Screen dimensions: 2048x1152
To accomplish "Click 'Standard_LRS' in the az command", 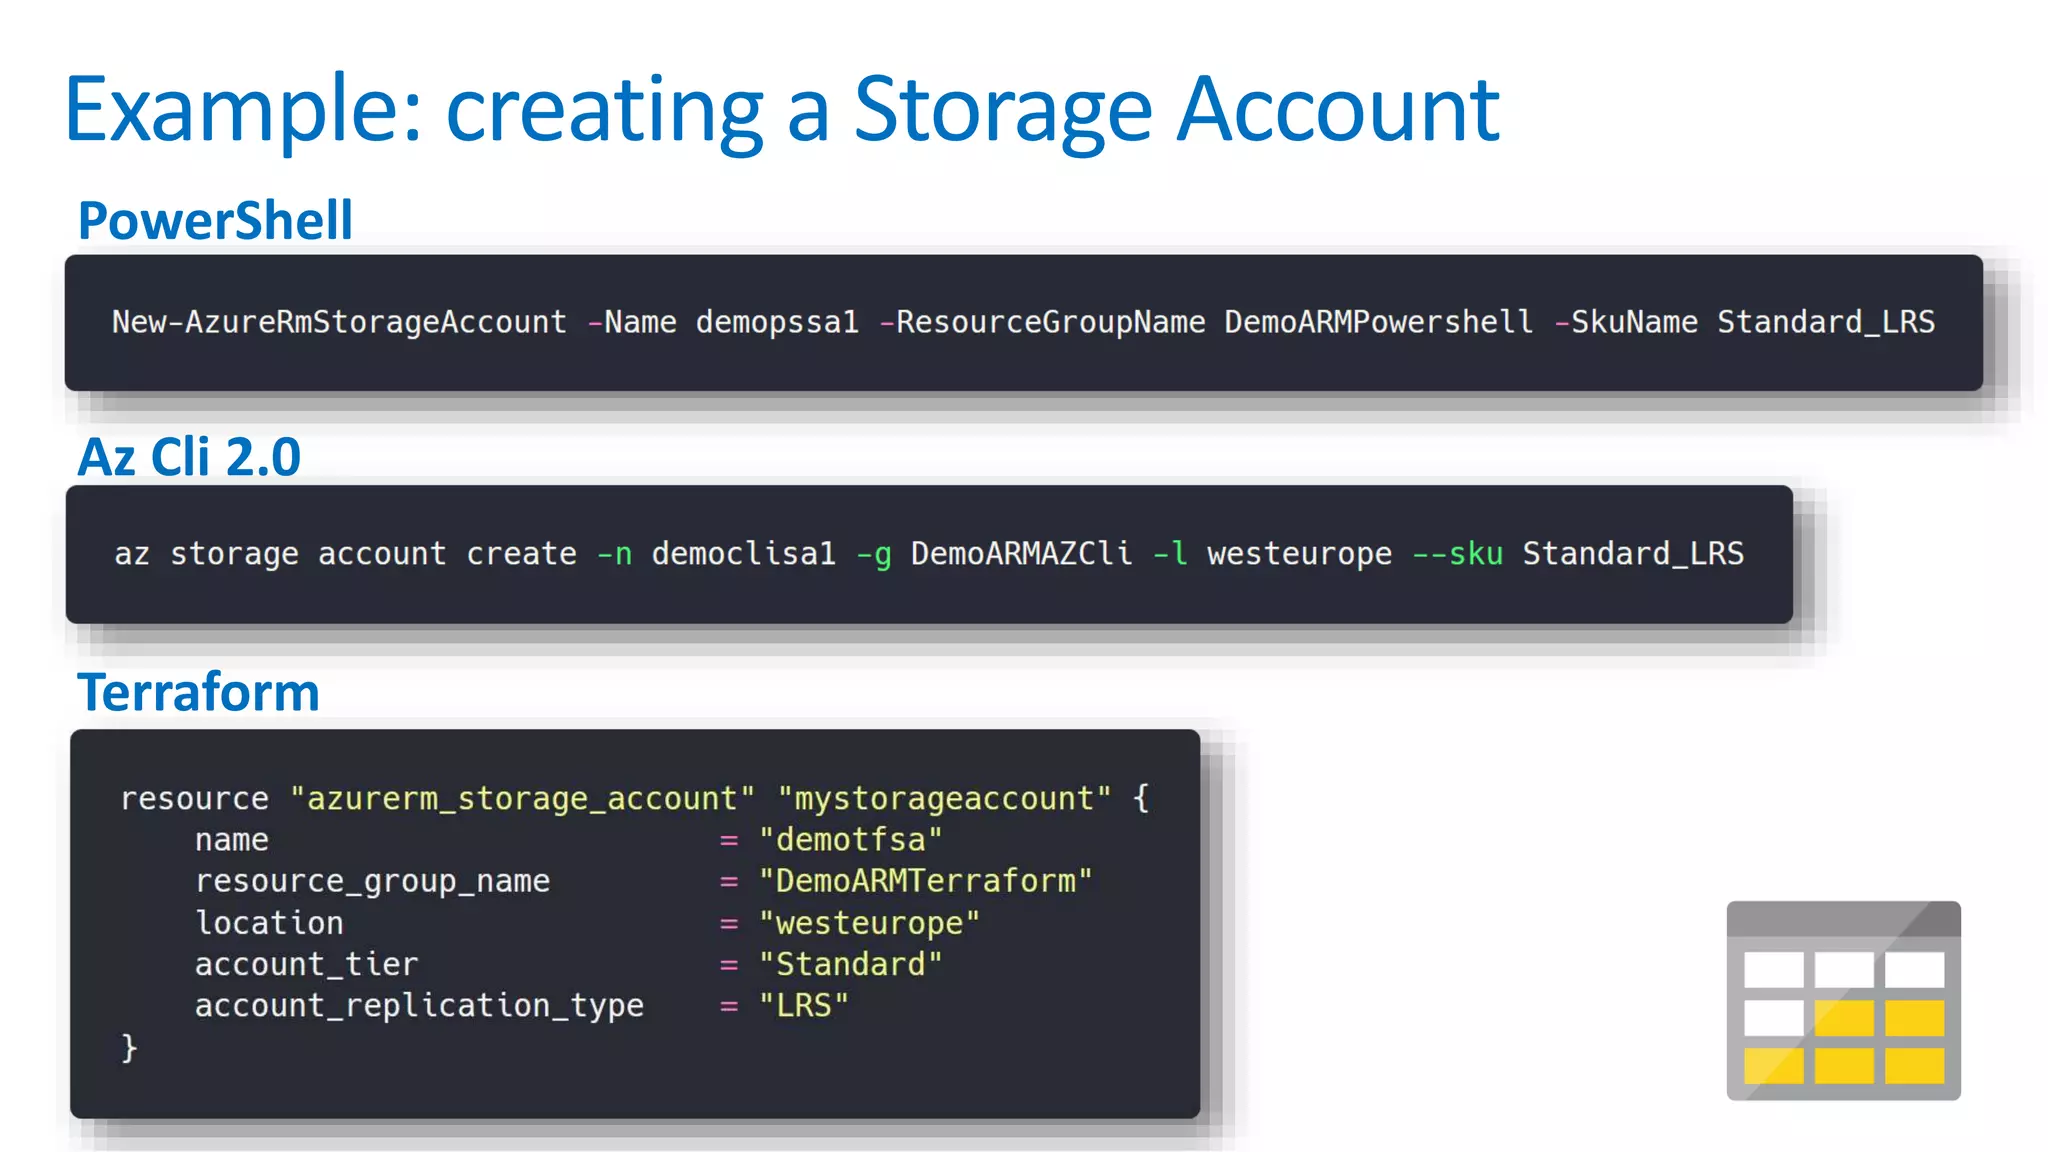I will point(1633,553).
